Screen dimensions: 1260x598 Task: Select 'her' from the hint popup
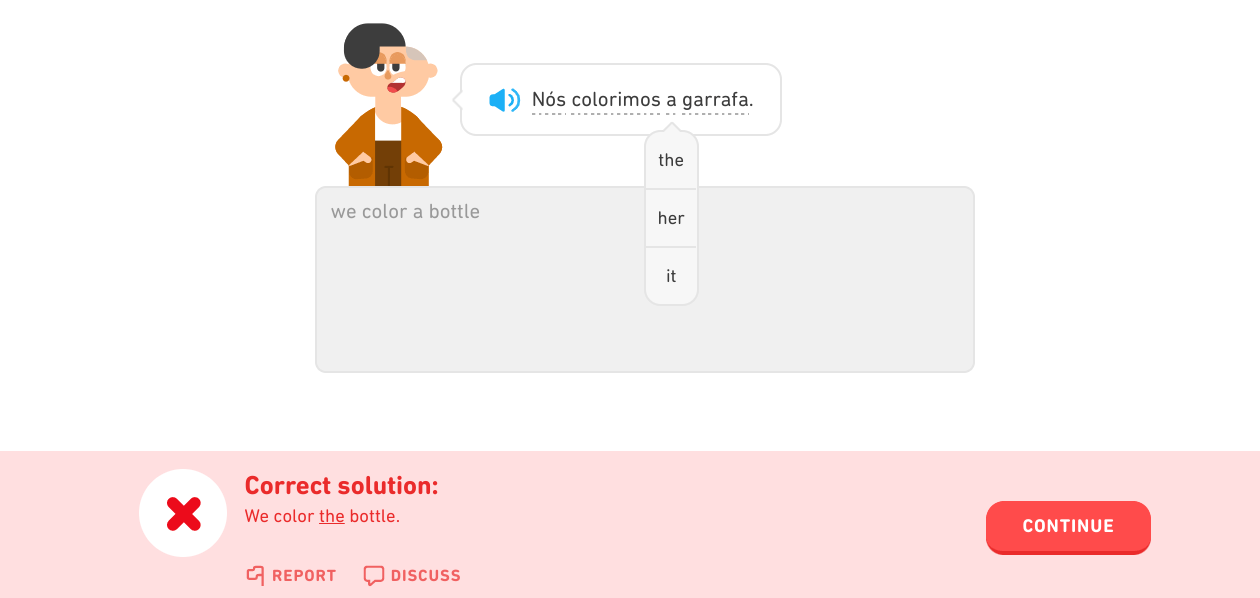[670, 218]
